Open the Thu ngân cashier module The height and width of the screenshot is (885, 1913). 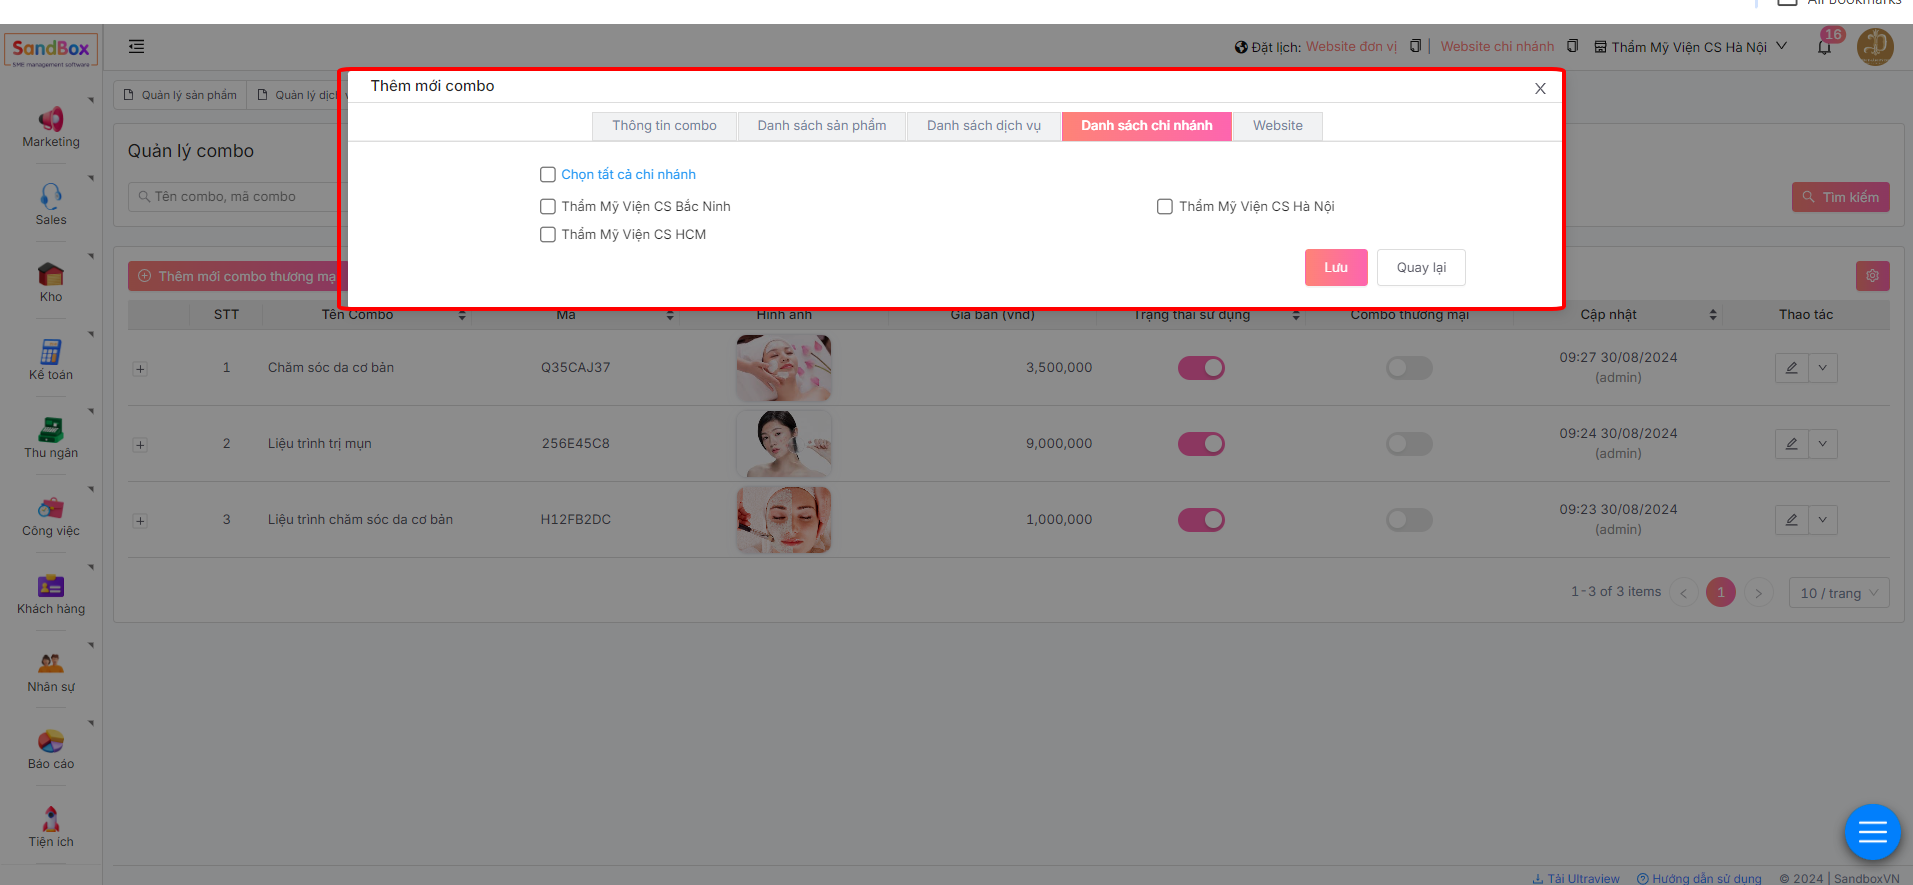[51, 438]
